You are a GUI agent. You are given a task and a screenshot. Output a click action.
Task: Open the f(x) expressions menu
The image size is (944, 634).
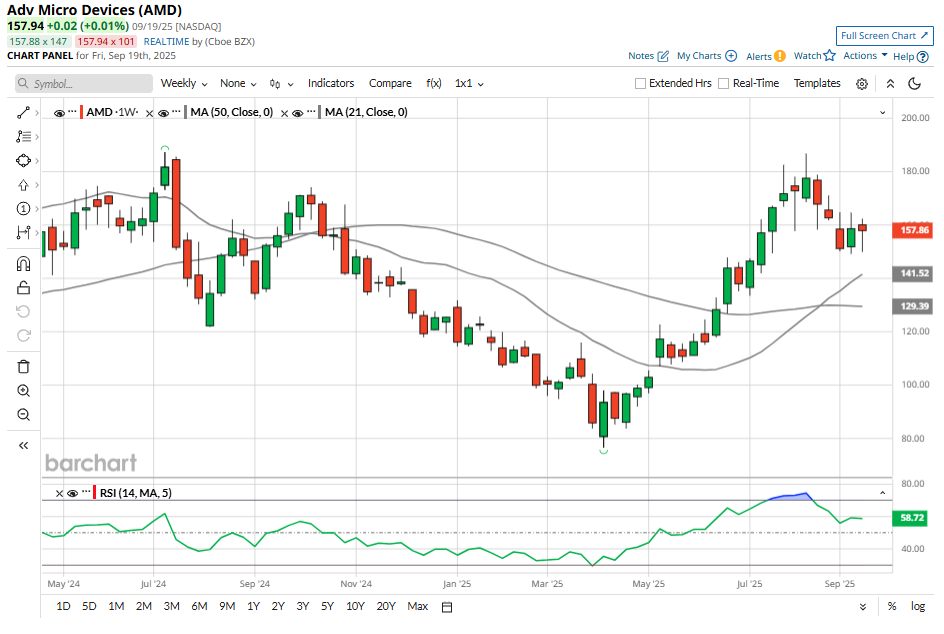pyautogui.click(x=433, y=84)
